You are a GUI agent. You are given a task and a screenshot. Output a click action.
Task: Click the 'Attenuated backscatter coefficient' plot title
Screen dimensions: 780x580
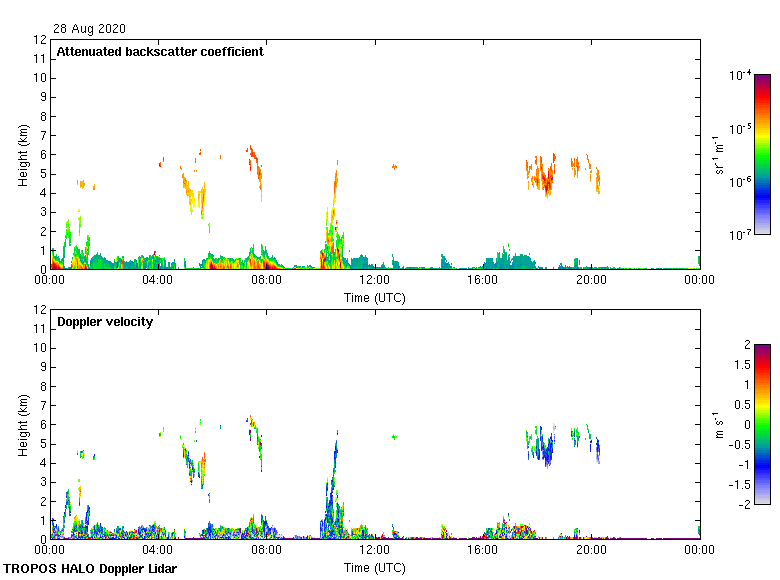pyautogui.click(x=160, y=52)
